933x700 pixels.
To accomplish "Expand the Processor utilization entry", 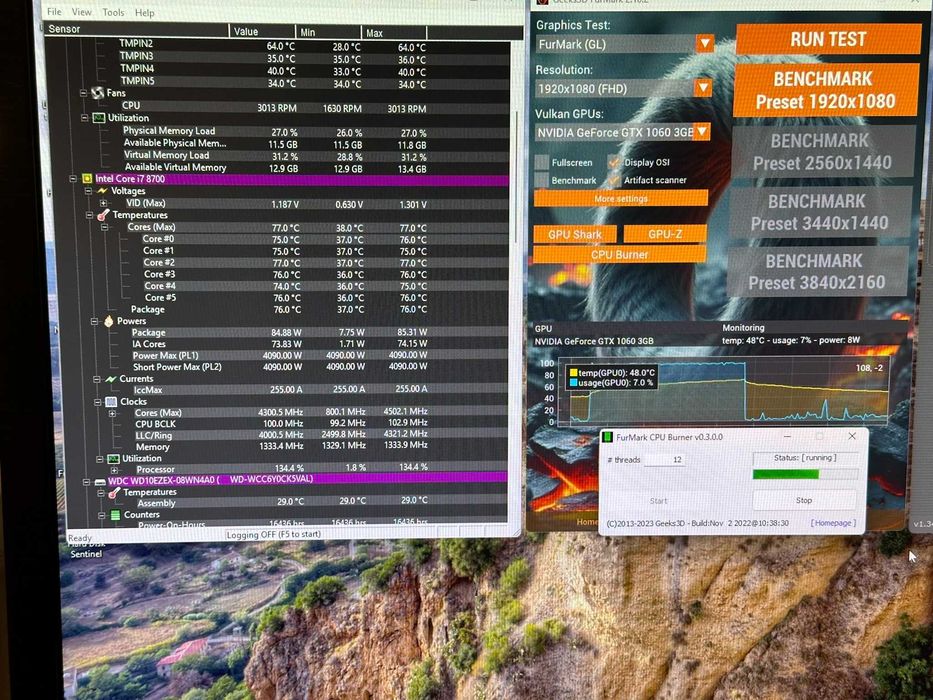I will [x=114, y=470].
